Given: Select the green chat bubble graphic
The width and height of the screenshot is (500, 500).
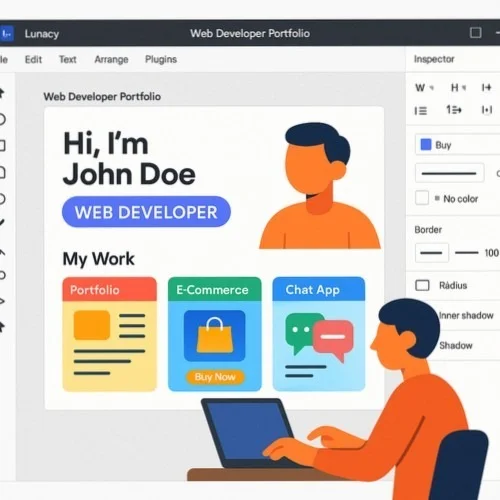Looking at the screenshot, I should [300, 333].
